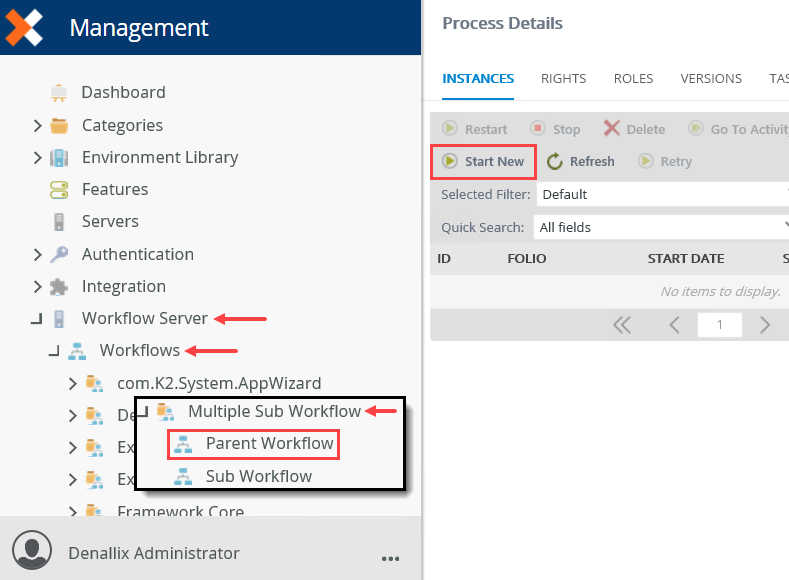Image resolution: width=789 pixels, height=580 pixels.
Task: Select the Sub Workflow tree item
Action: (258, 476)
